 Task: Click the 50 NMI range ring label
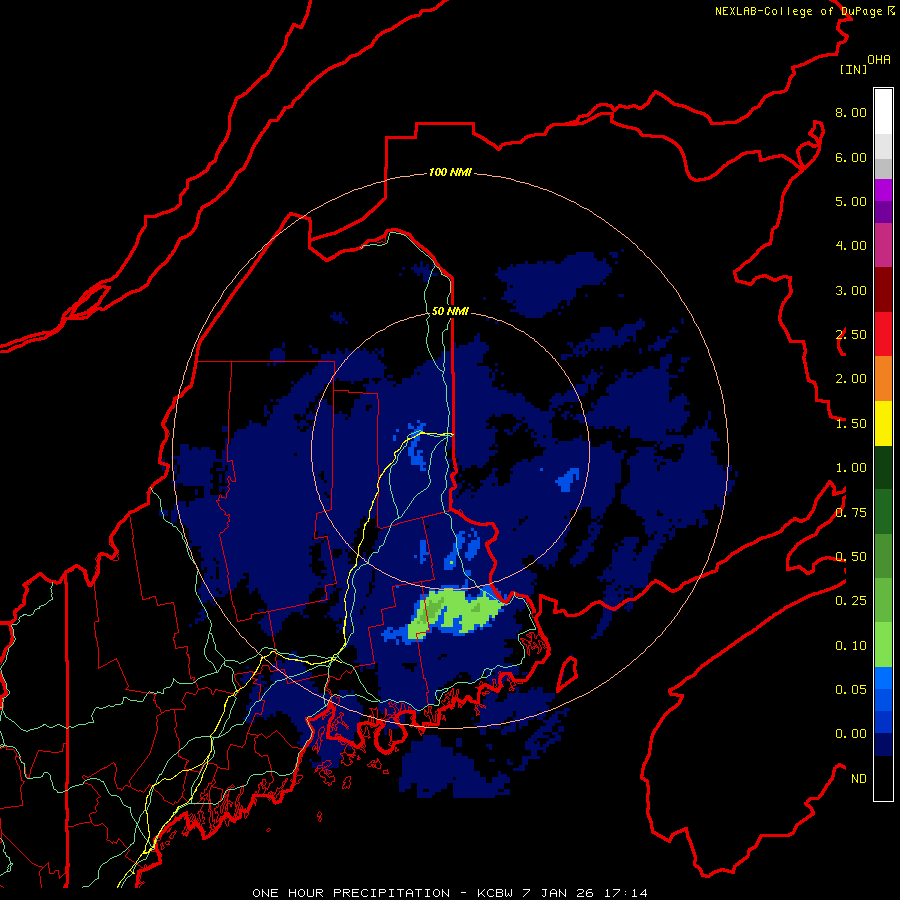pyautogui.click(x=450, y=311)
